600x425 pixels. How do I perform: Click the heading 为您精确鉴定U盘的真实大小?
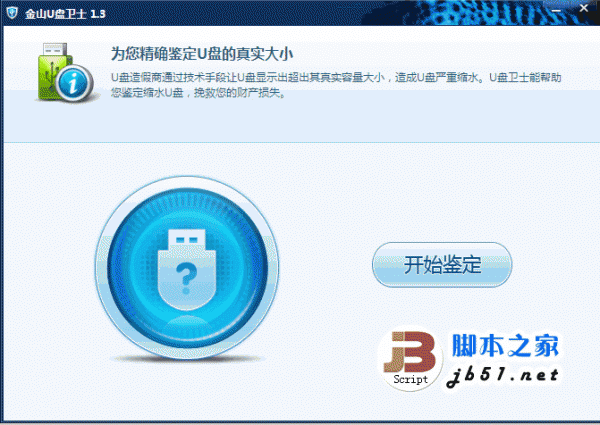[202, 54]
